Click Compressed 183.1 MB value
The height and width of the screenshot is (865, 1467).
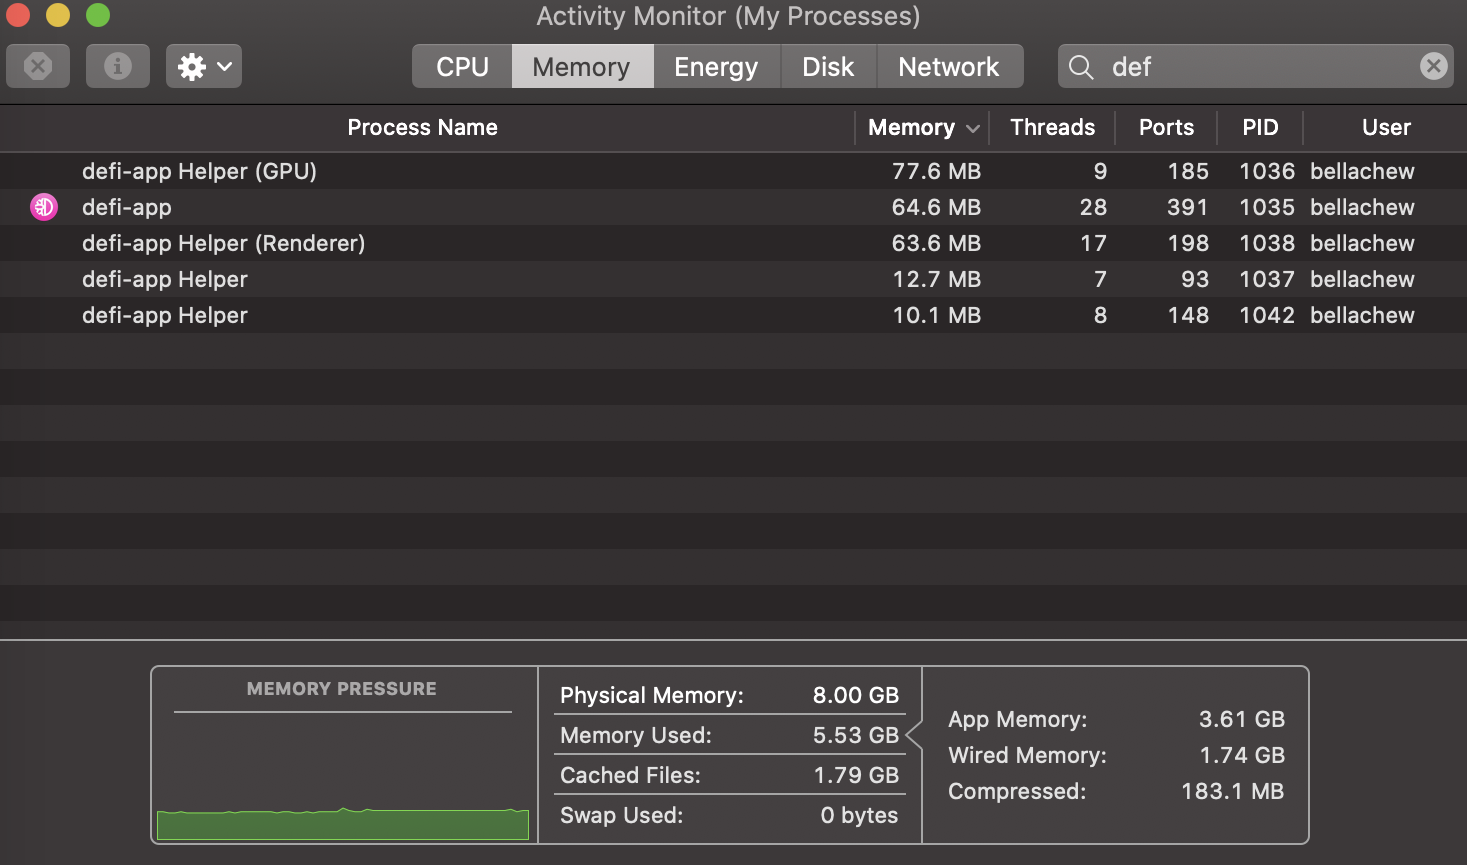coord(1233,791)
